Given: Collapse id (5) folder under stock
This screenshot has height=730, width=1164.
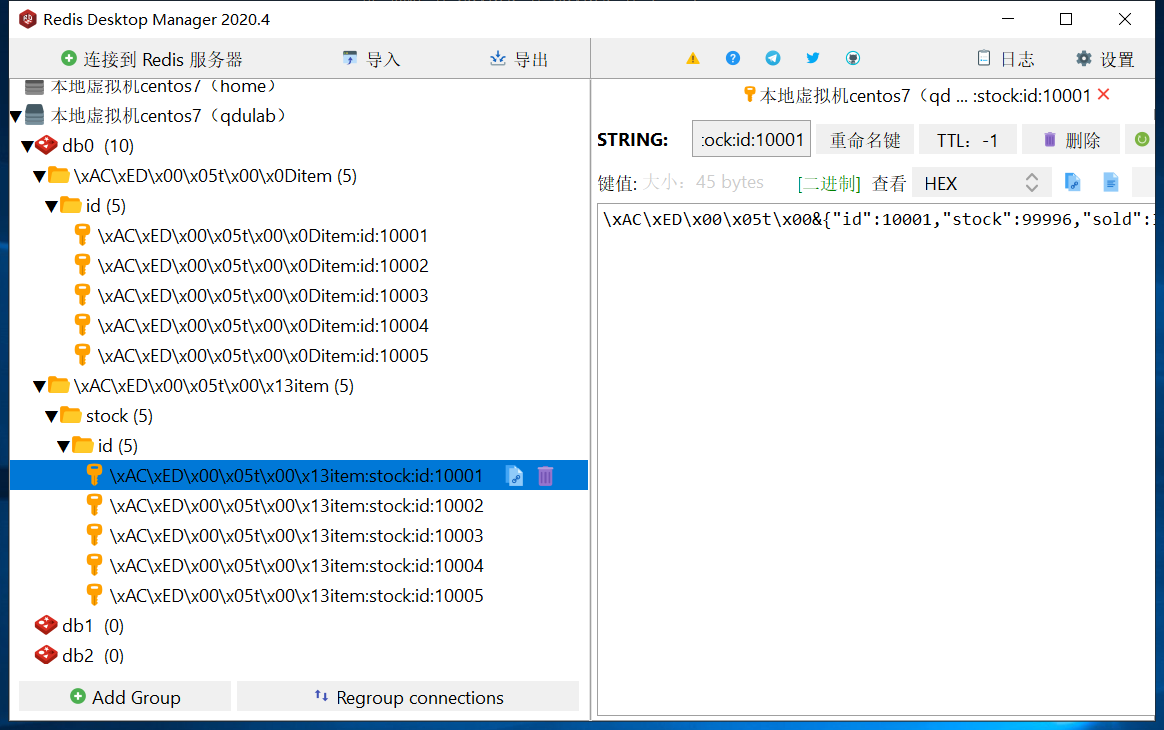Looking at the screenshot, I should click(63, 446).
